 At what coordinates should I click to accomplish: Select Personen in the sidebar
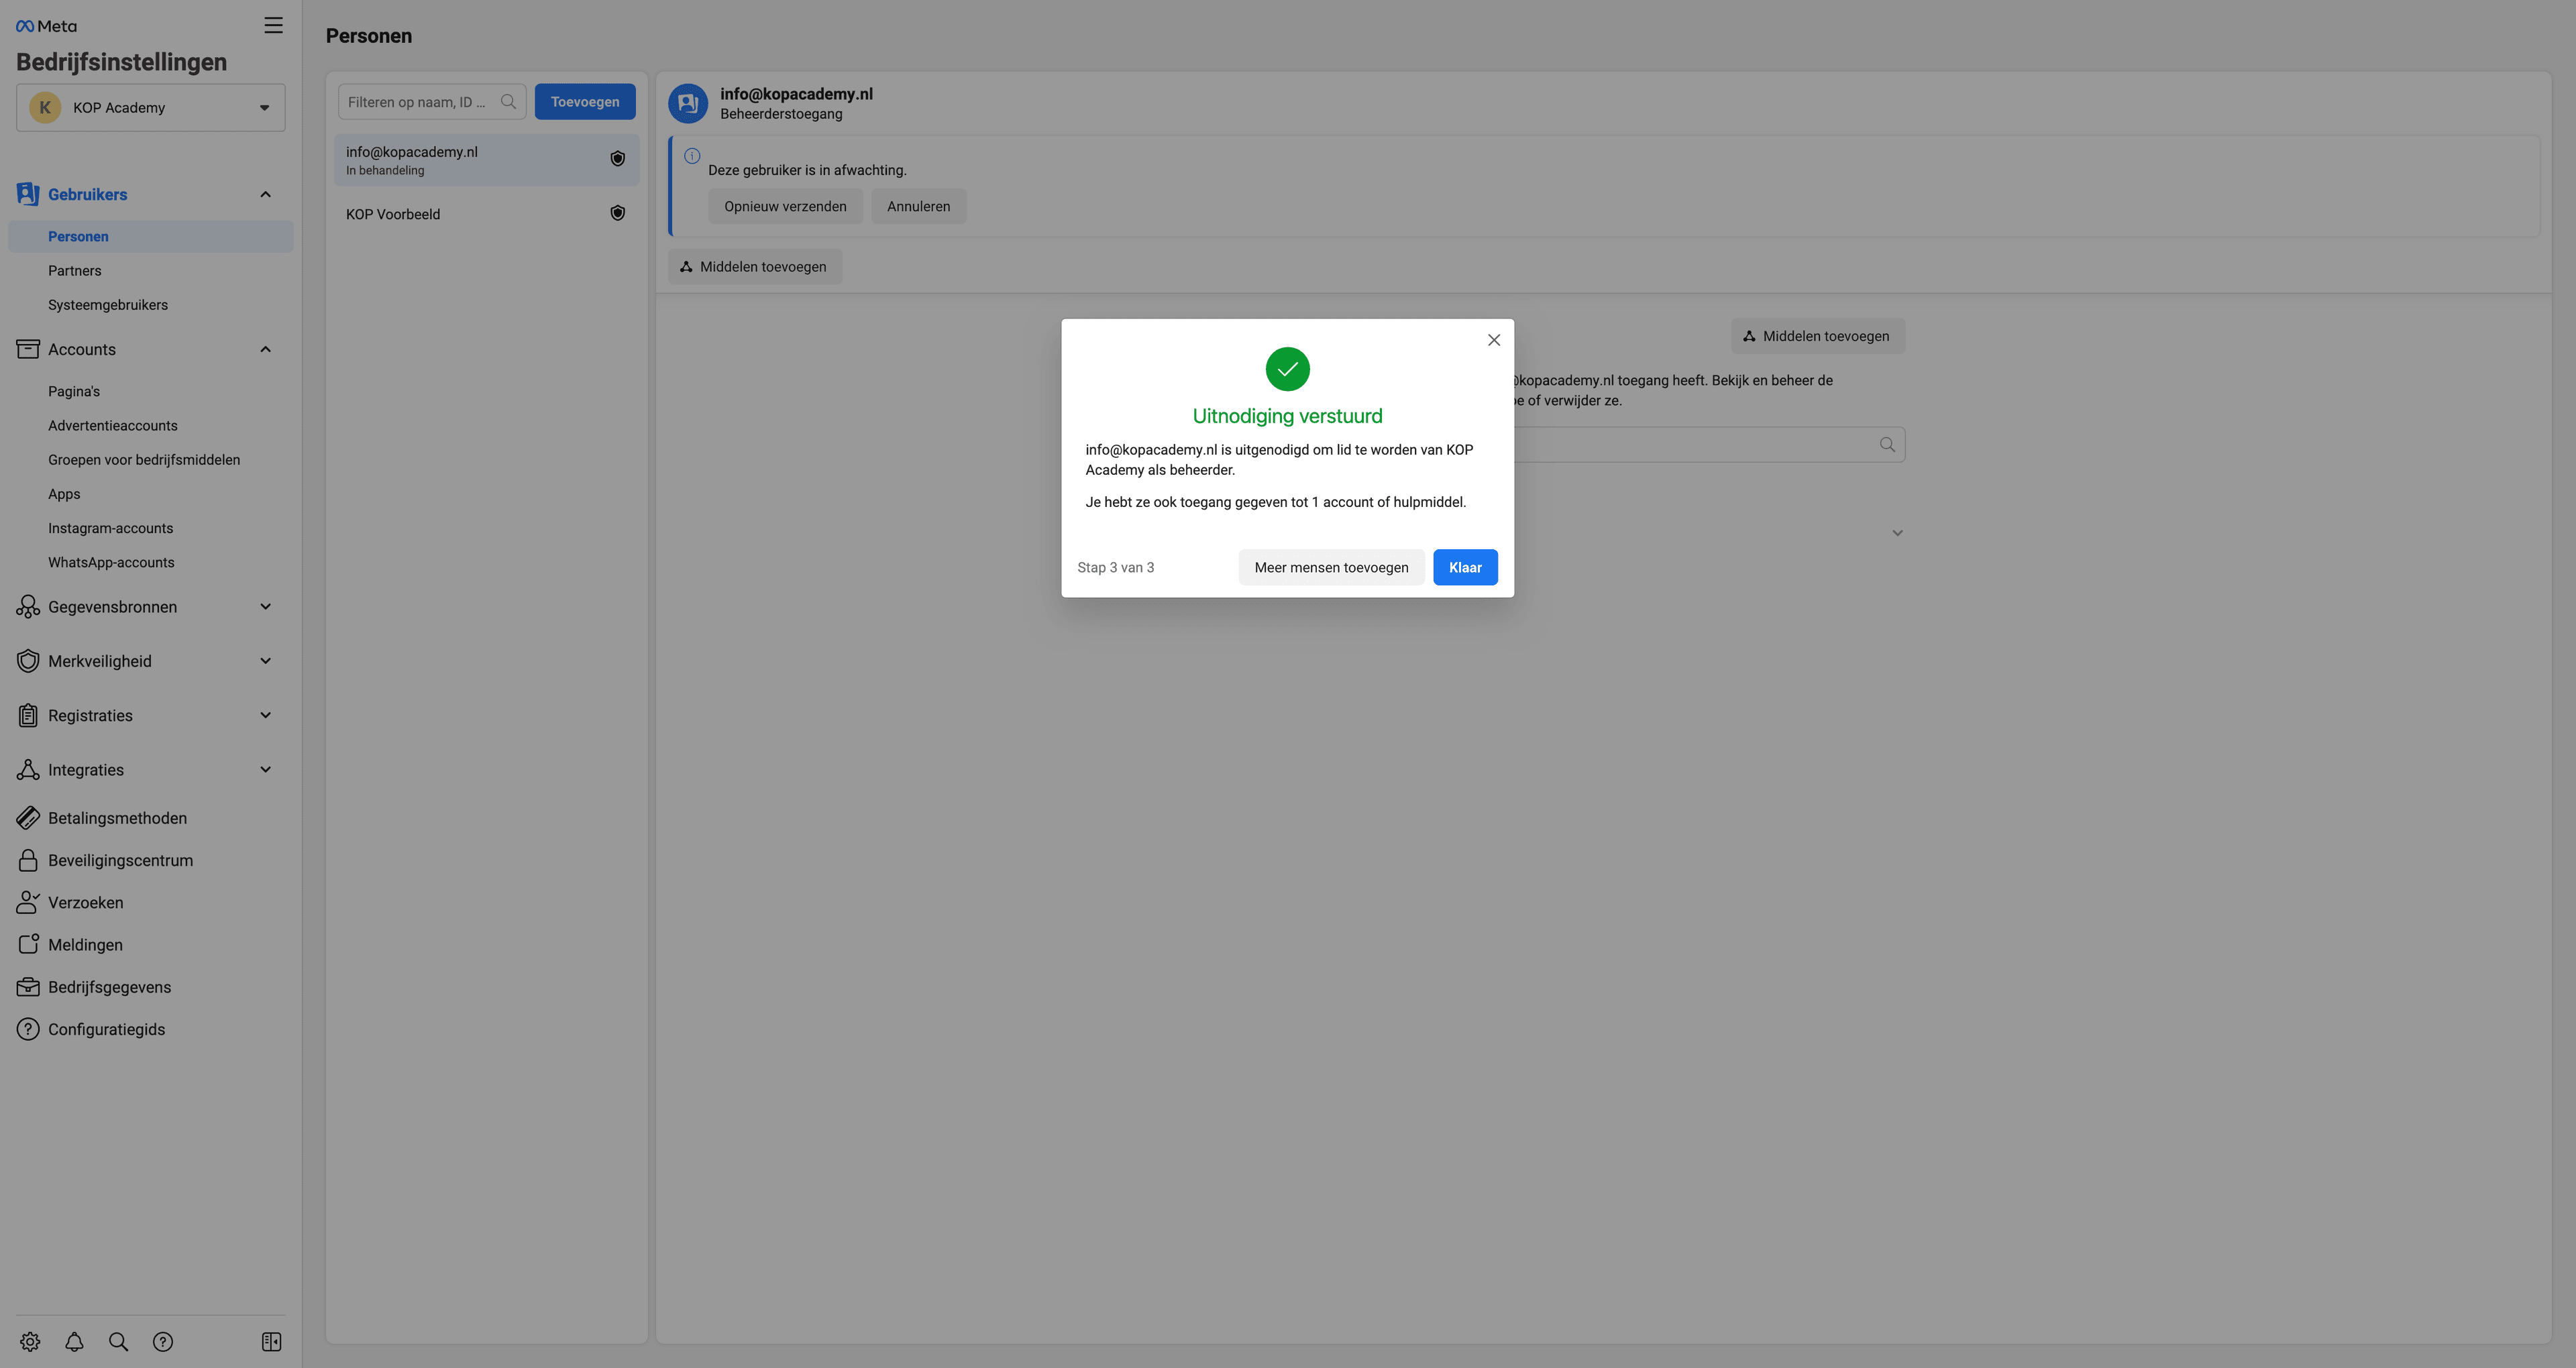pyautogui.click(x=151, y=236)
